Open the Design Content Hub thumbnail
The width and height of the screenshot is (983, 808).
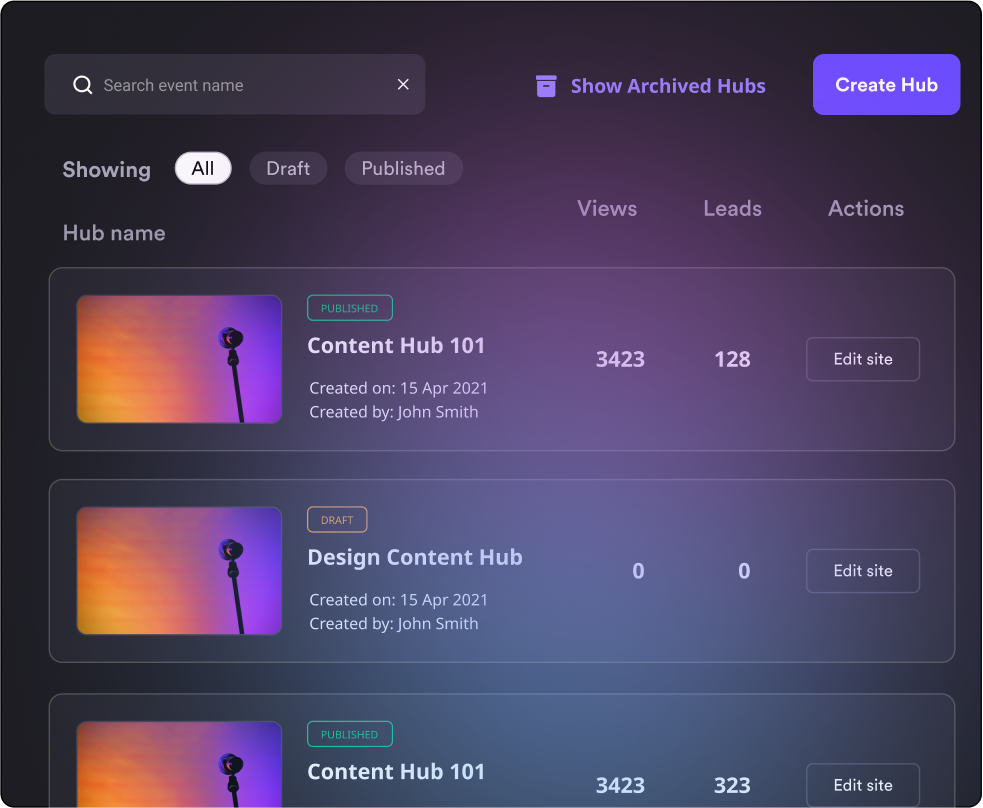(x=179, y=570)
